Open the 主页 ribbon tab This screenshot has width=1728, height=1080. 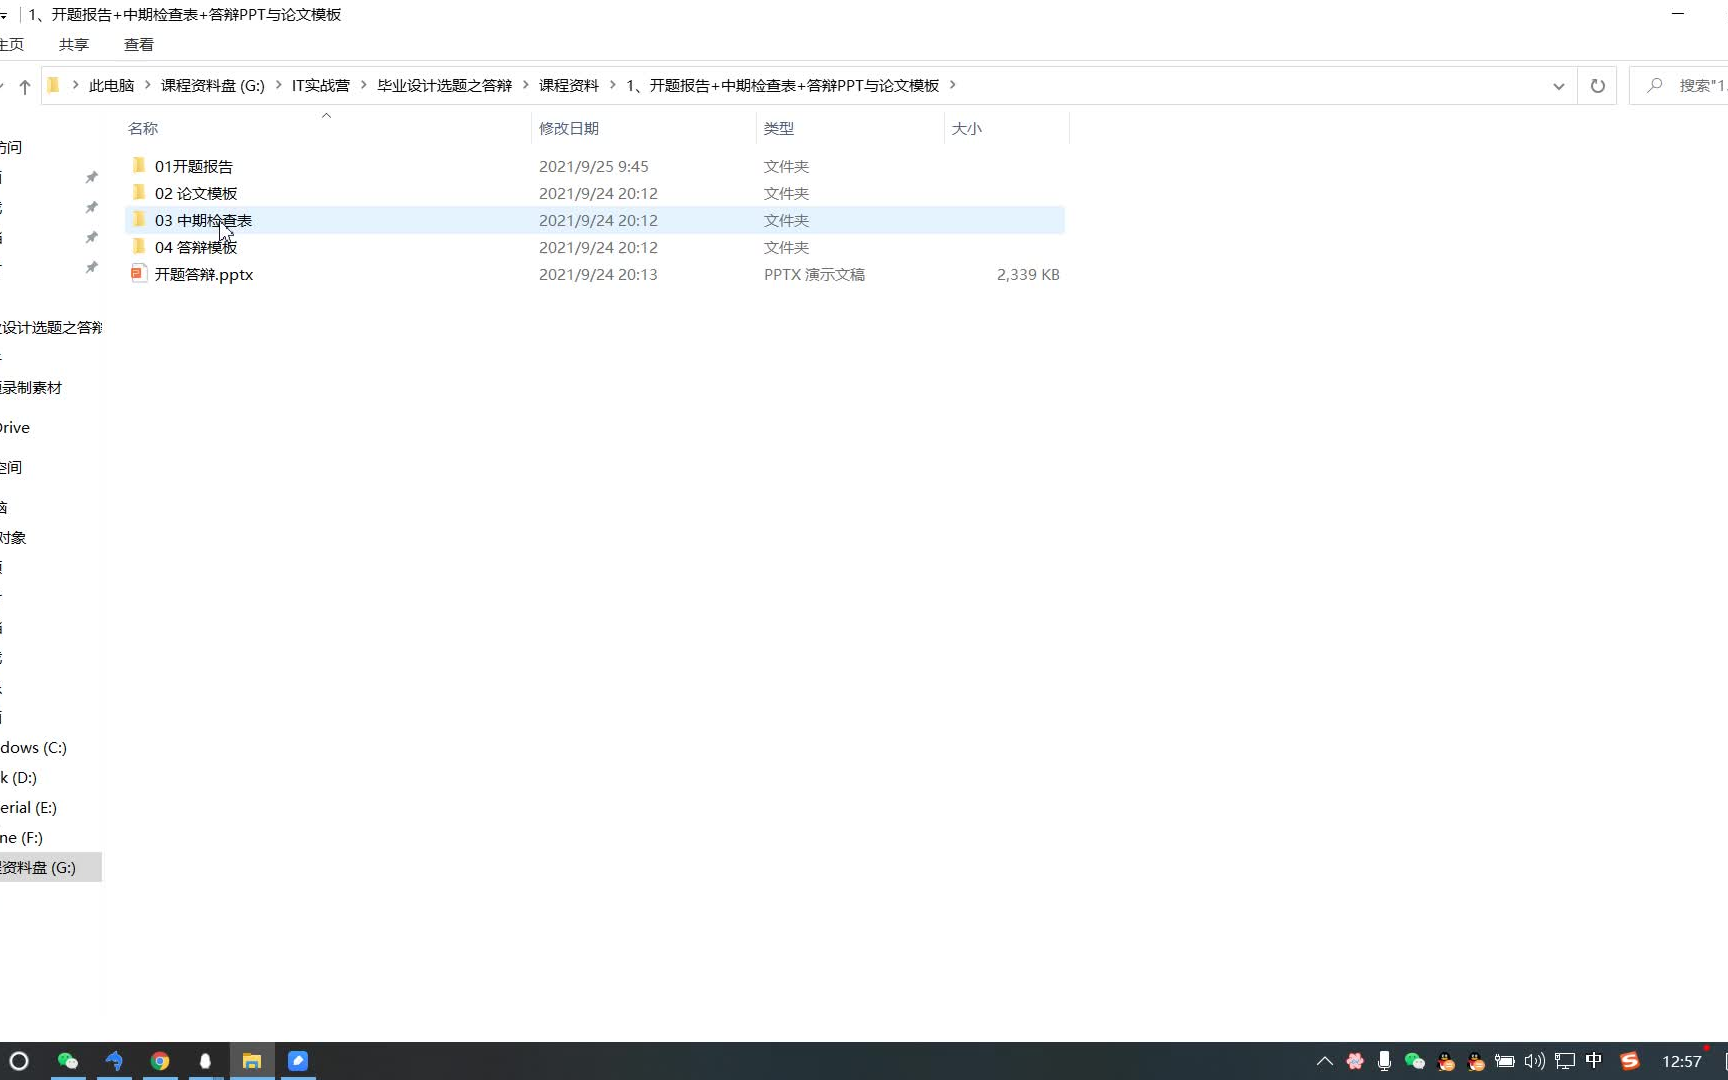pos(11,45)
